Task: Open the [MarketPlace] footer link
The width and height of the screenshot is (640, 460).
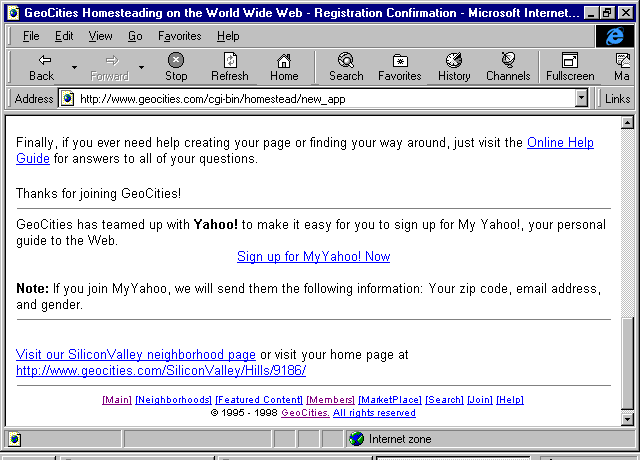Action: click(390, 400)
